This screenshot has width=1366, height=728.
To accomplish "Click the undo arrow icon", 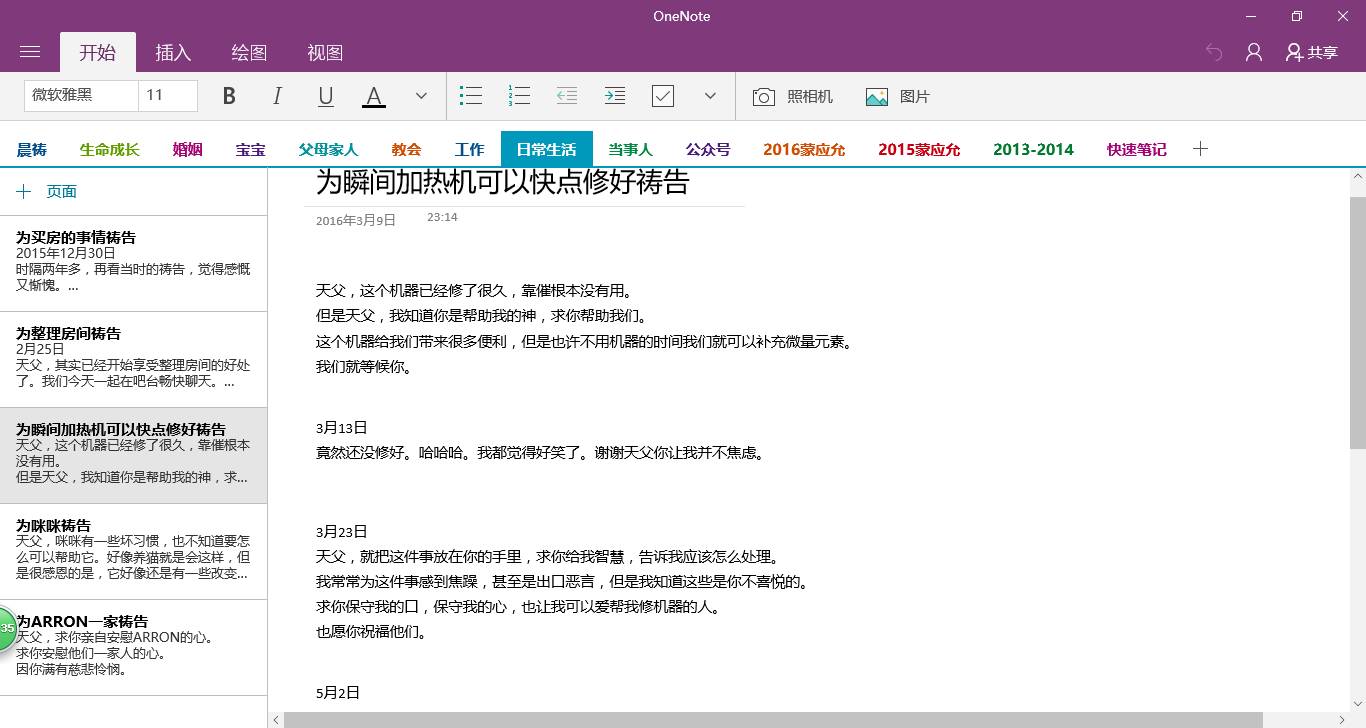I will 1214,52.
